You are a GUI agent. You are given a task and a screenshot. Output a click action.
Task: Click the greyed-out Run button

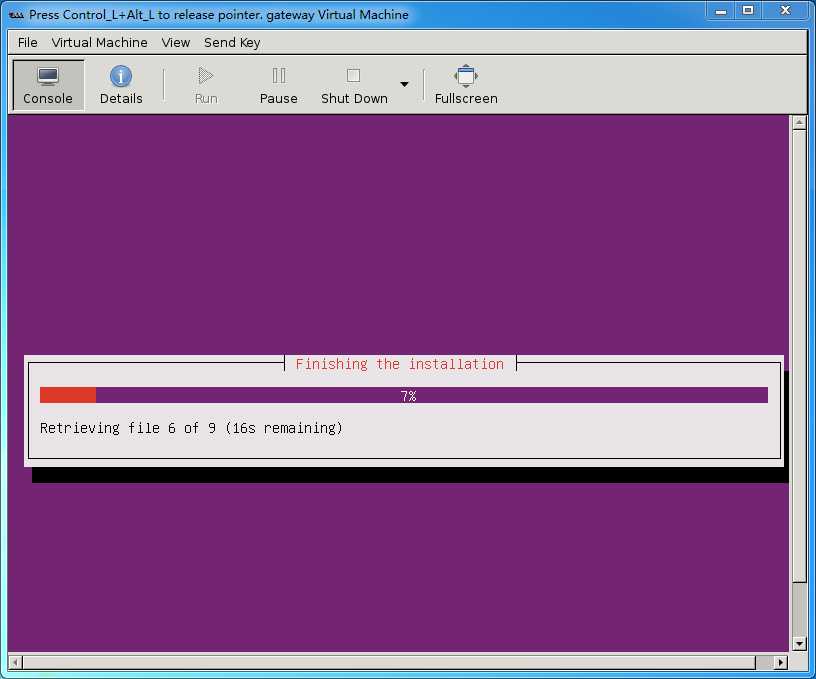pos(206,85)
